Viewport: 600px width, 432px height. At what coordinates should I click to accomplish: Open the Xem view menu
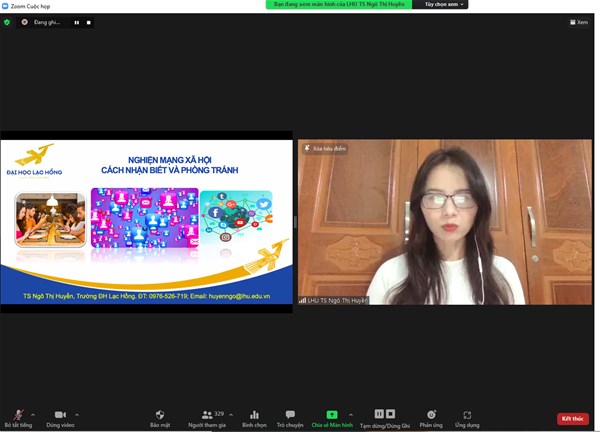[579, 21]
